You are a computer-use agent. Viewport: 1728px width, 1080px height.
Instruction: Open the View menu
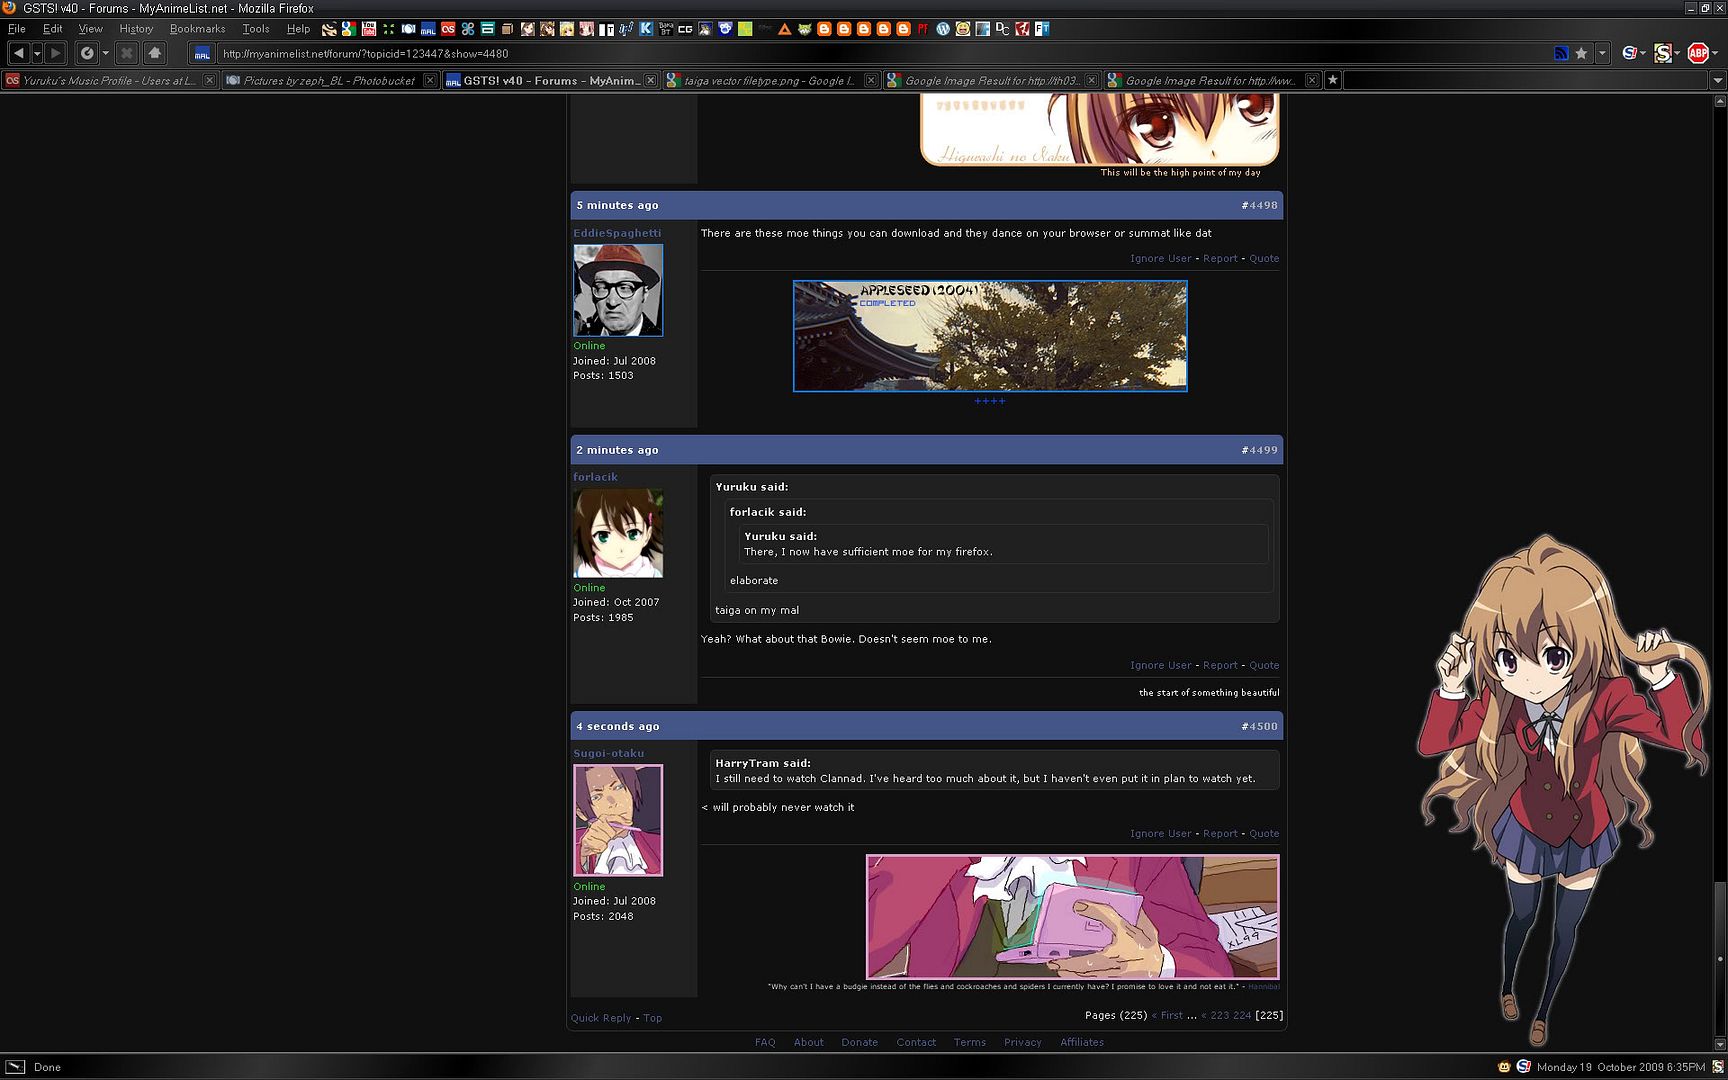(x=90, y=29)
